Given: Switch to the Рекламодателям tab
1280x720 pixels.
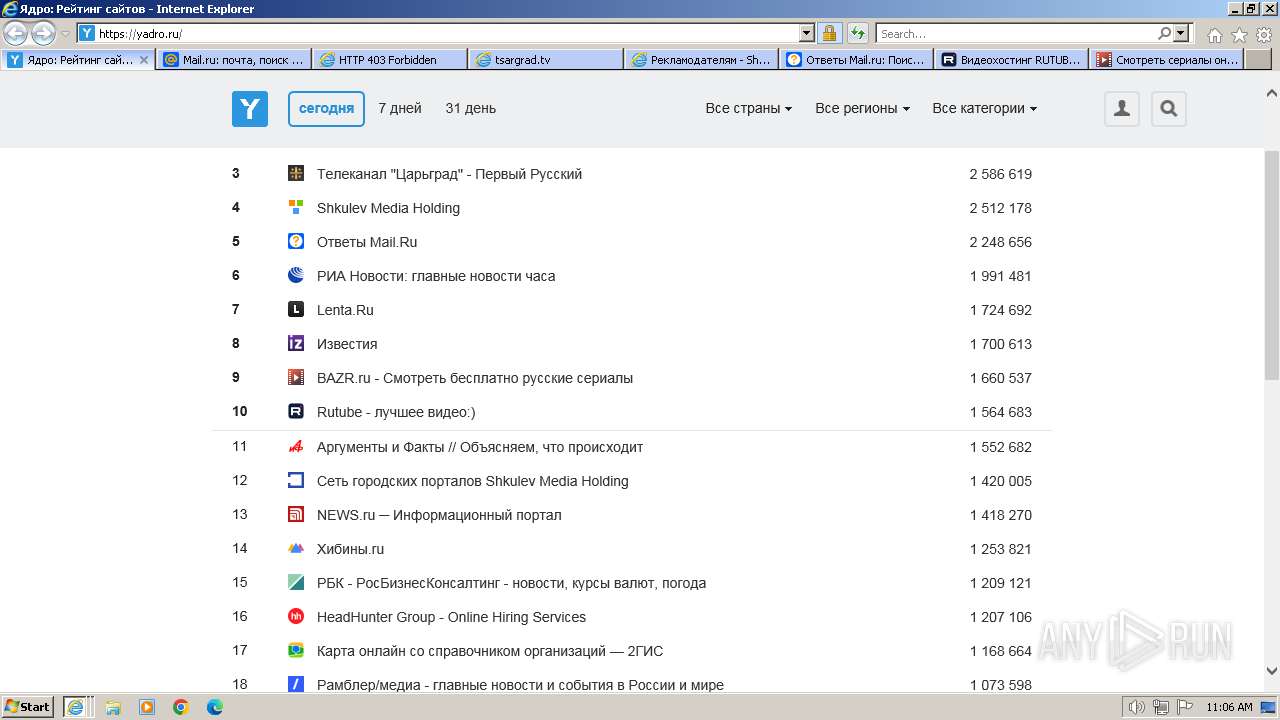Looking at the screenshot, I should click(x=702, y=60).
